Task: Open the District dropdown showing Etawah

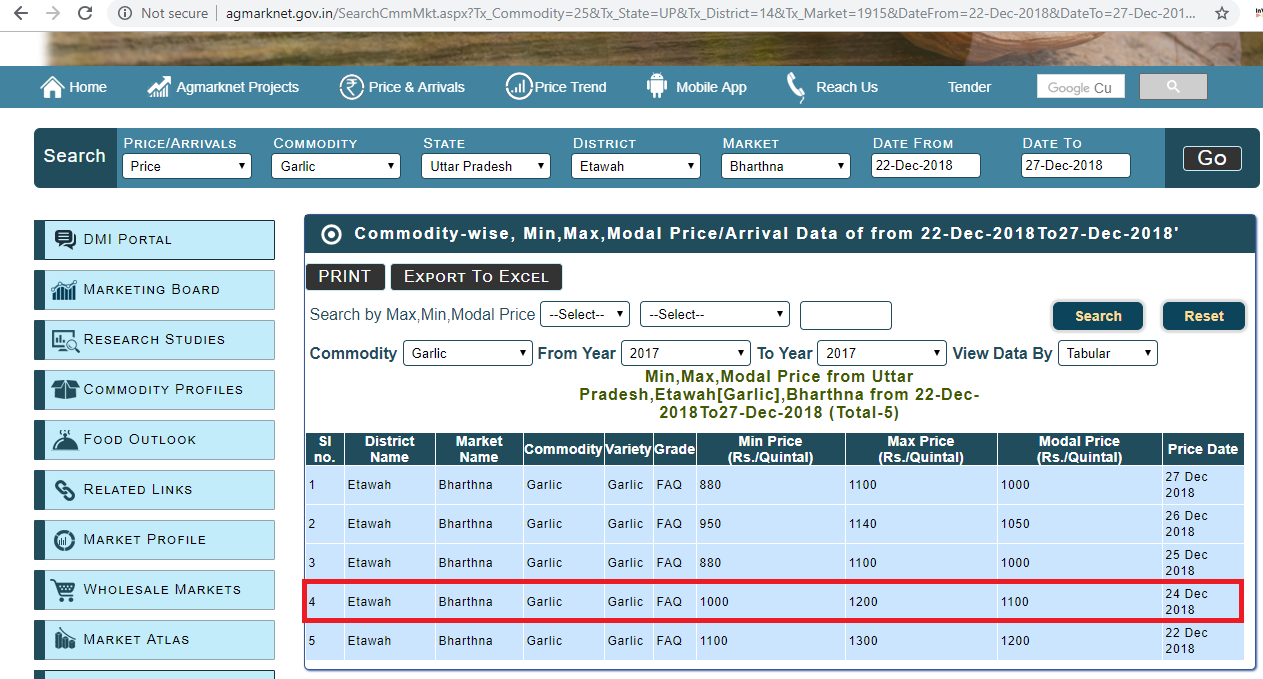Action: click(635, 166)
